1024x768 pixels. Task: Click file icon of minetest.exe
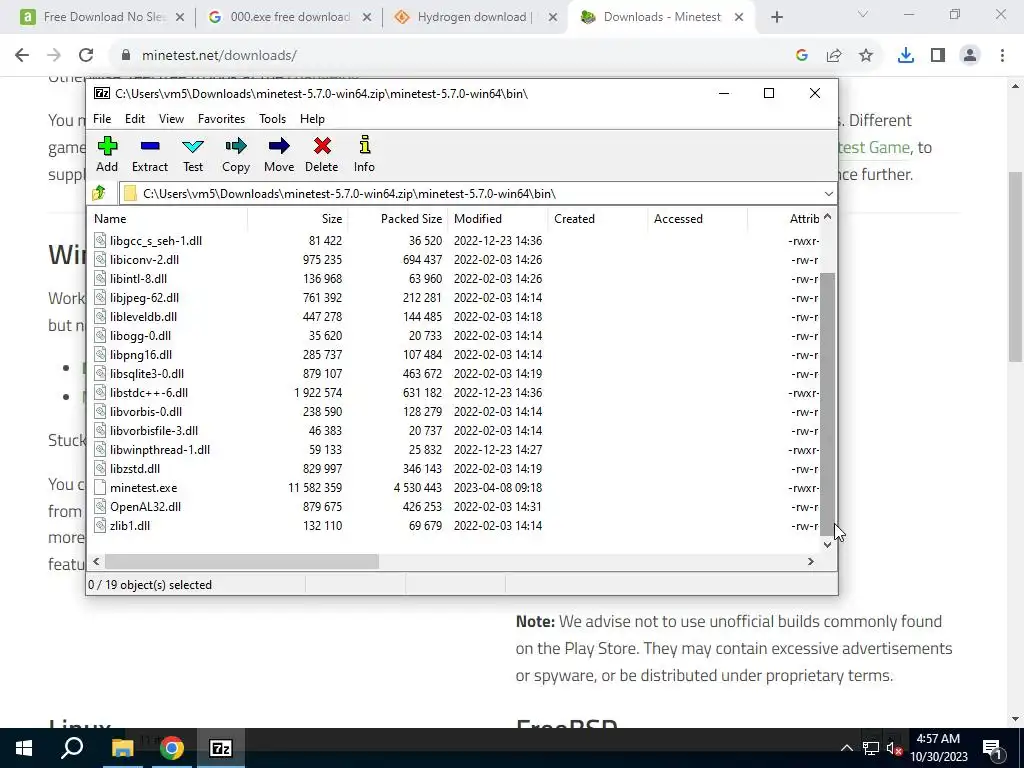100,487
